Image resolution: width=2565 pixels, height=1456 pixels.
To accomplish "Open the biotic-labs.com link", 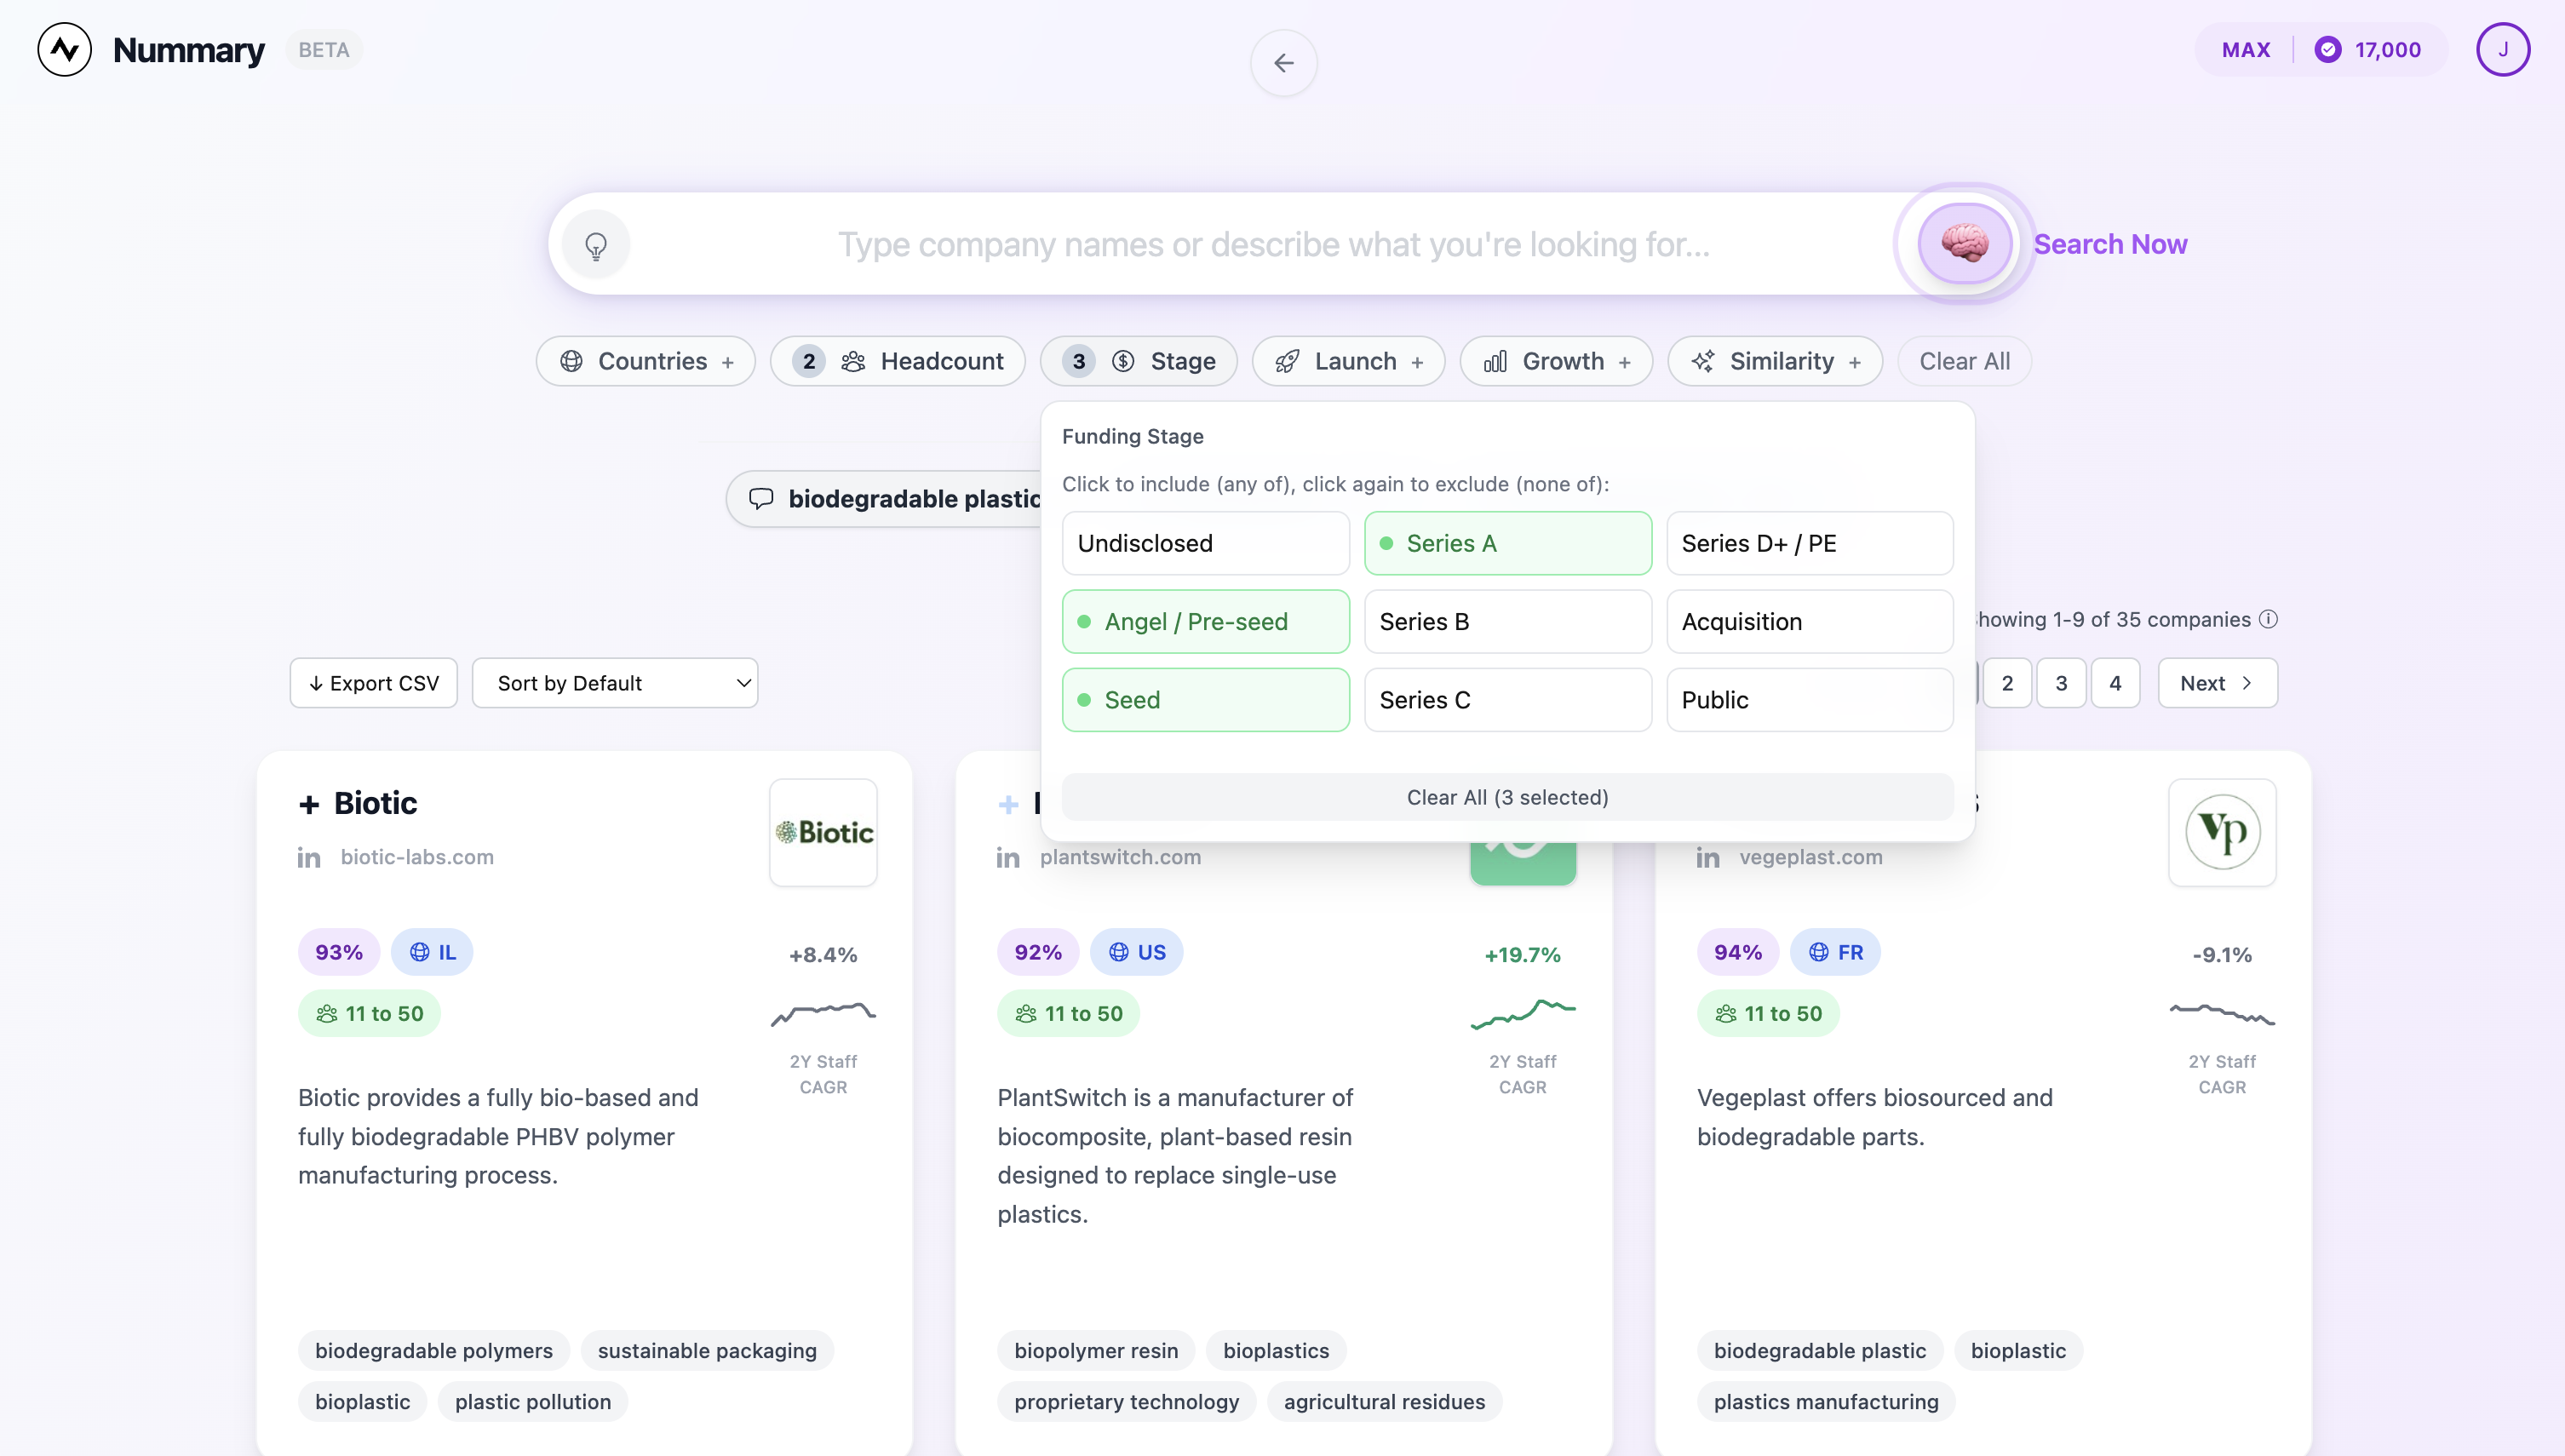I will [417, 857].
